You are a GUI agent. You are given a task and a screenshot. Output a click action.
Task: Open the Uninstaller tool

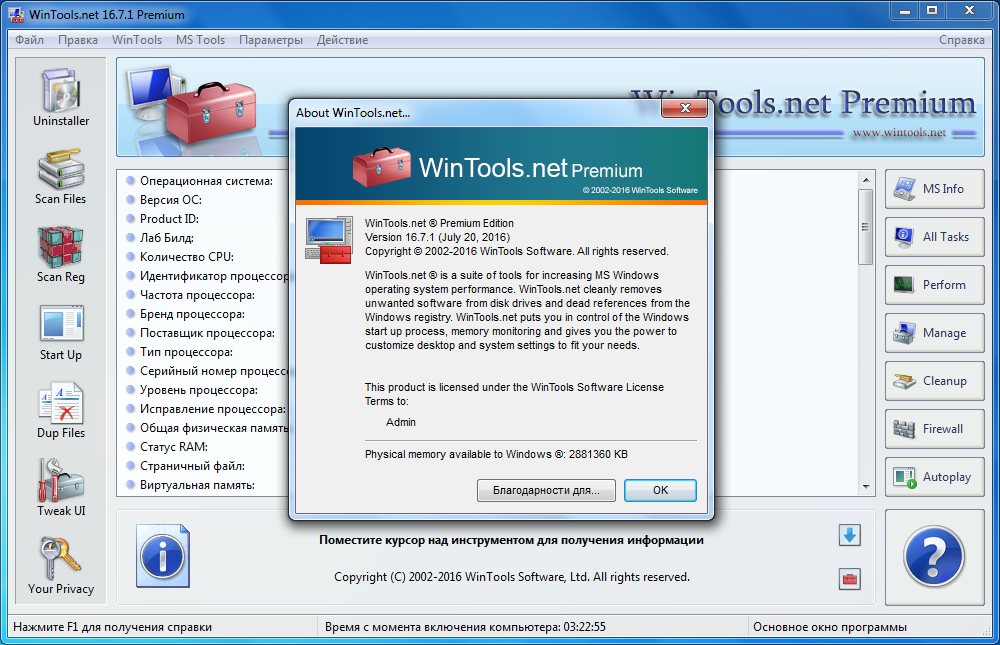61,98
